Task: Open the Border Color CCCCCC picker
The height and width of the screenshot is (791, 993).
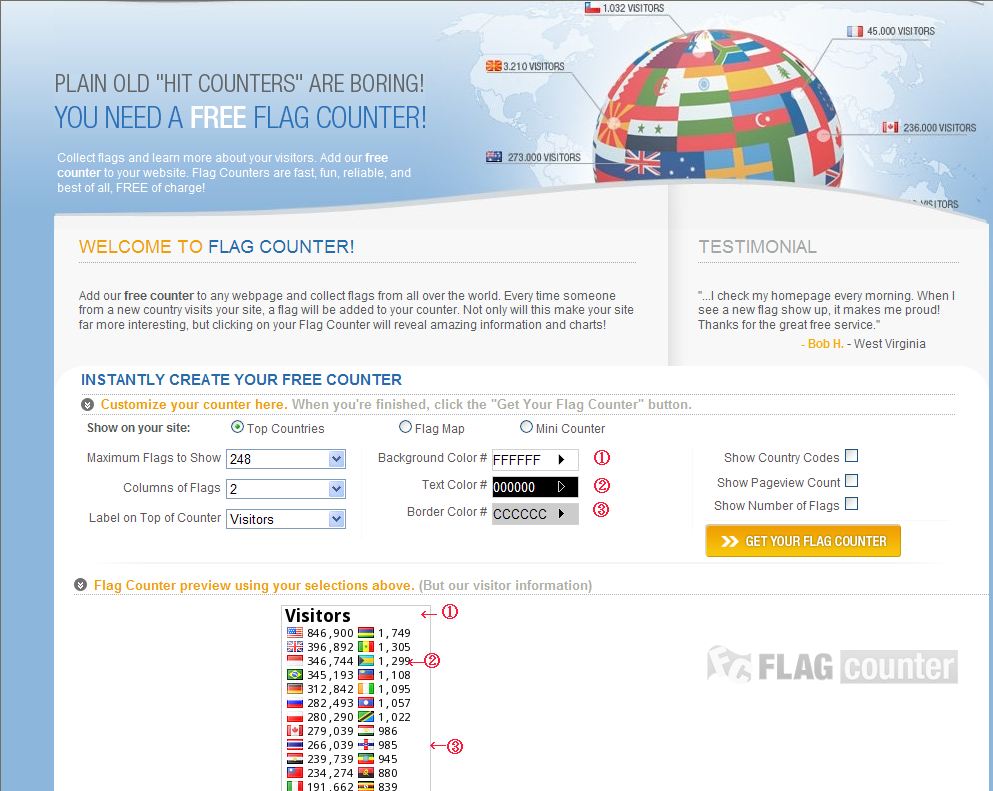Action: pyautogui.click(x=535, y=514)
